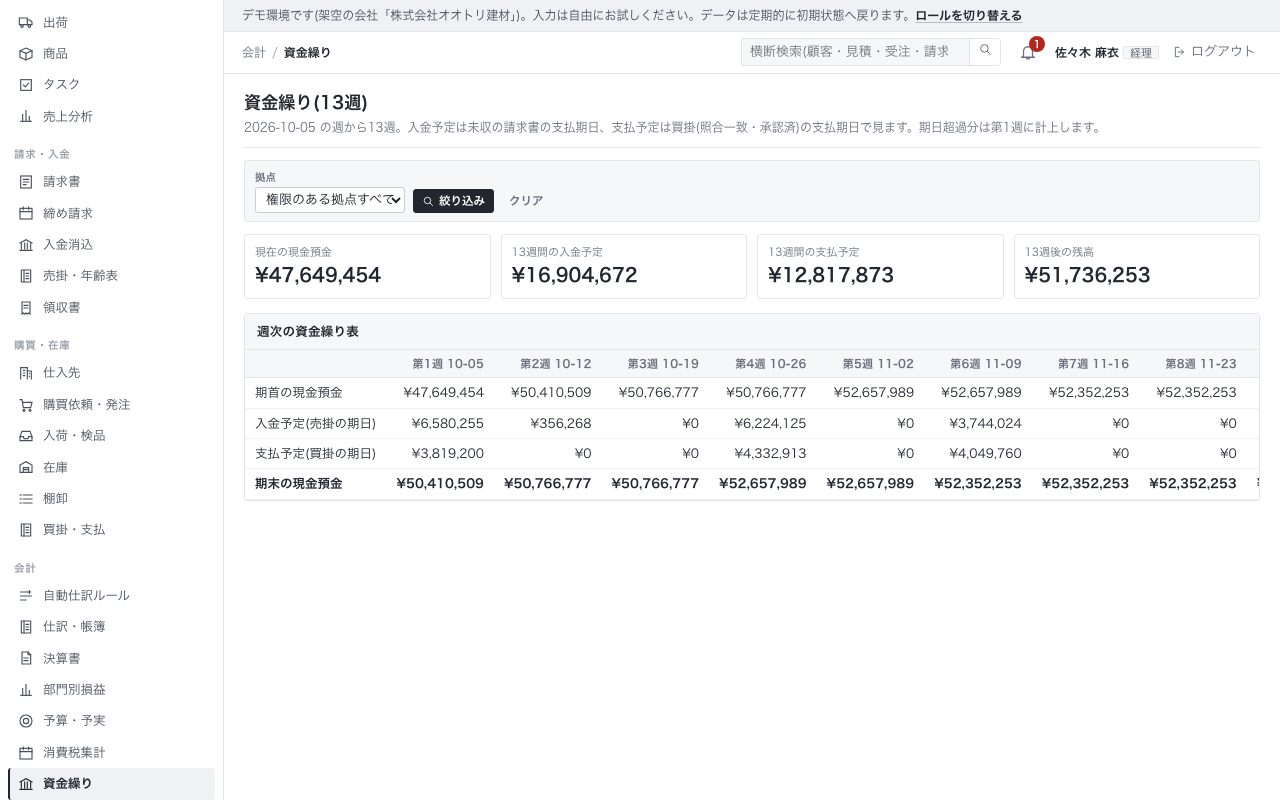The height and width of the screenshot is (800, 1280).
Task: Click the ledger icon beside 売掛・年齢表
Action: (26, 276)
